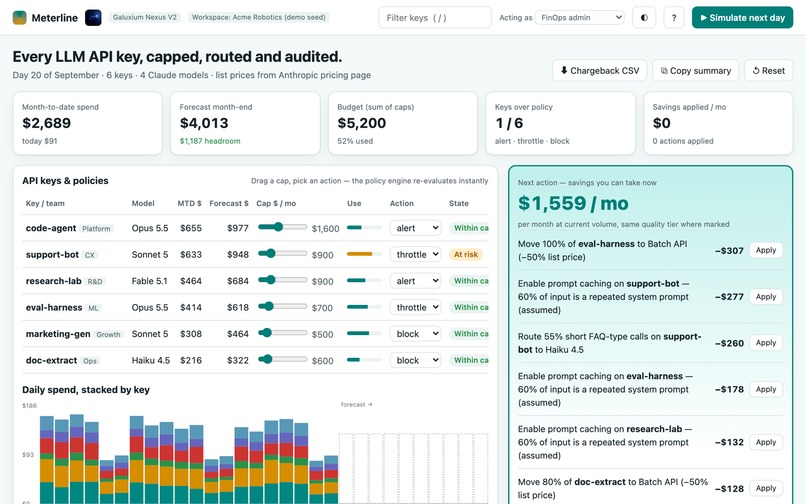
Task: Click the Copy summary button
Action: [695, 70]
